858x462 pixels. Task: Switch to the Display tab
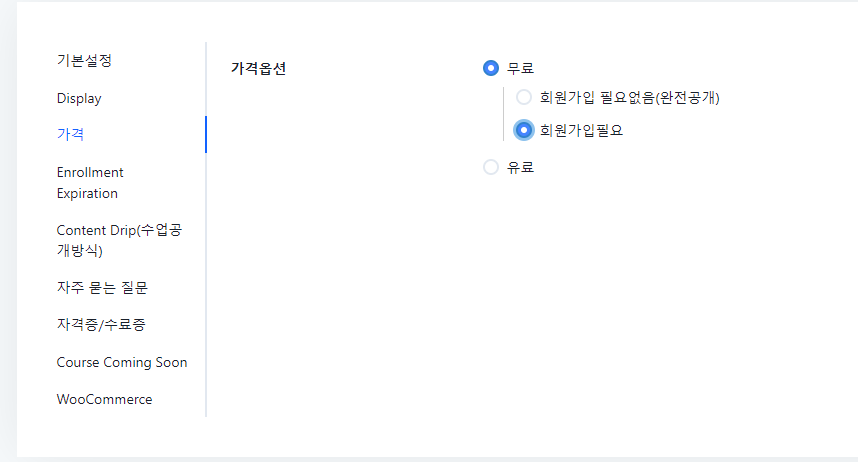pyautogui.click(x=79, y=98)
